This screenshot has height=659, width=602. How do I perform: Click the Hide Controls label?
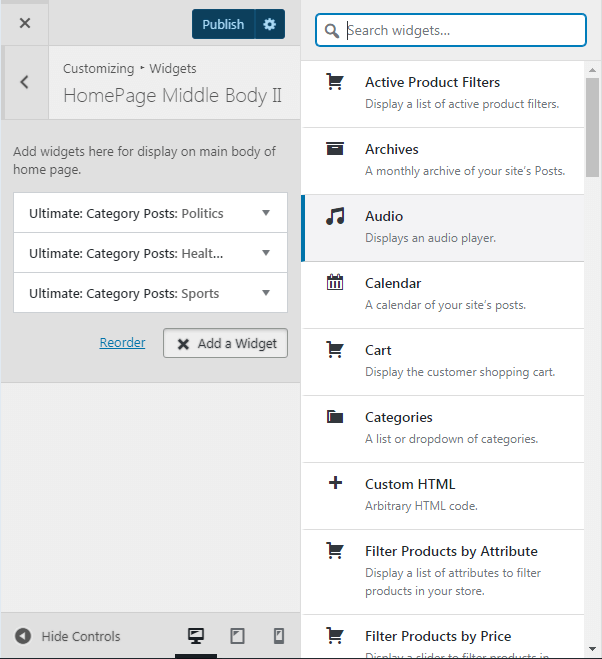pyautogui.click(x=81, y=636)
